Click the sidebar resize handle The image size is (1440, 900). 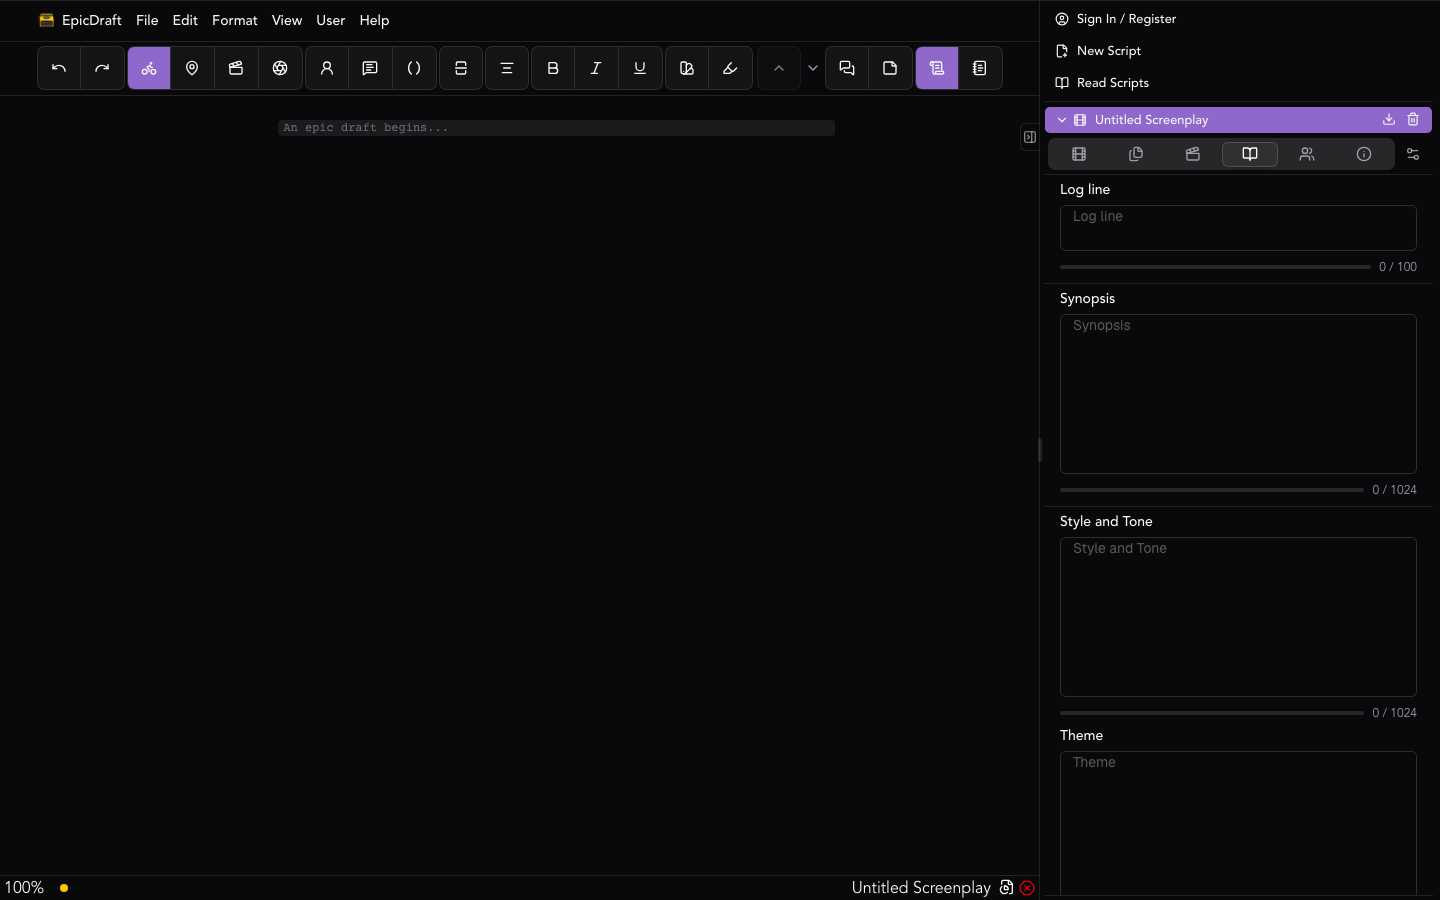[x=1040, y=450]
